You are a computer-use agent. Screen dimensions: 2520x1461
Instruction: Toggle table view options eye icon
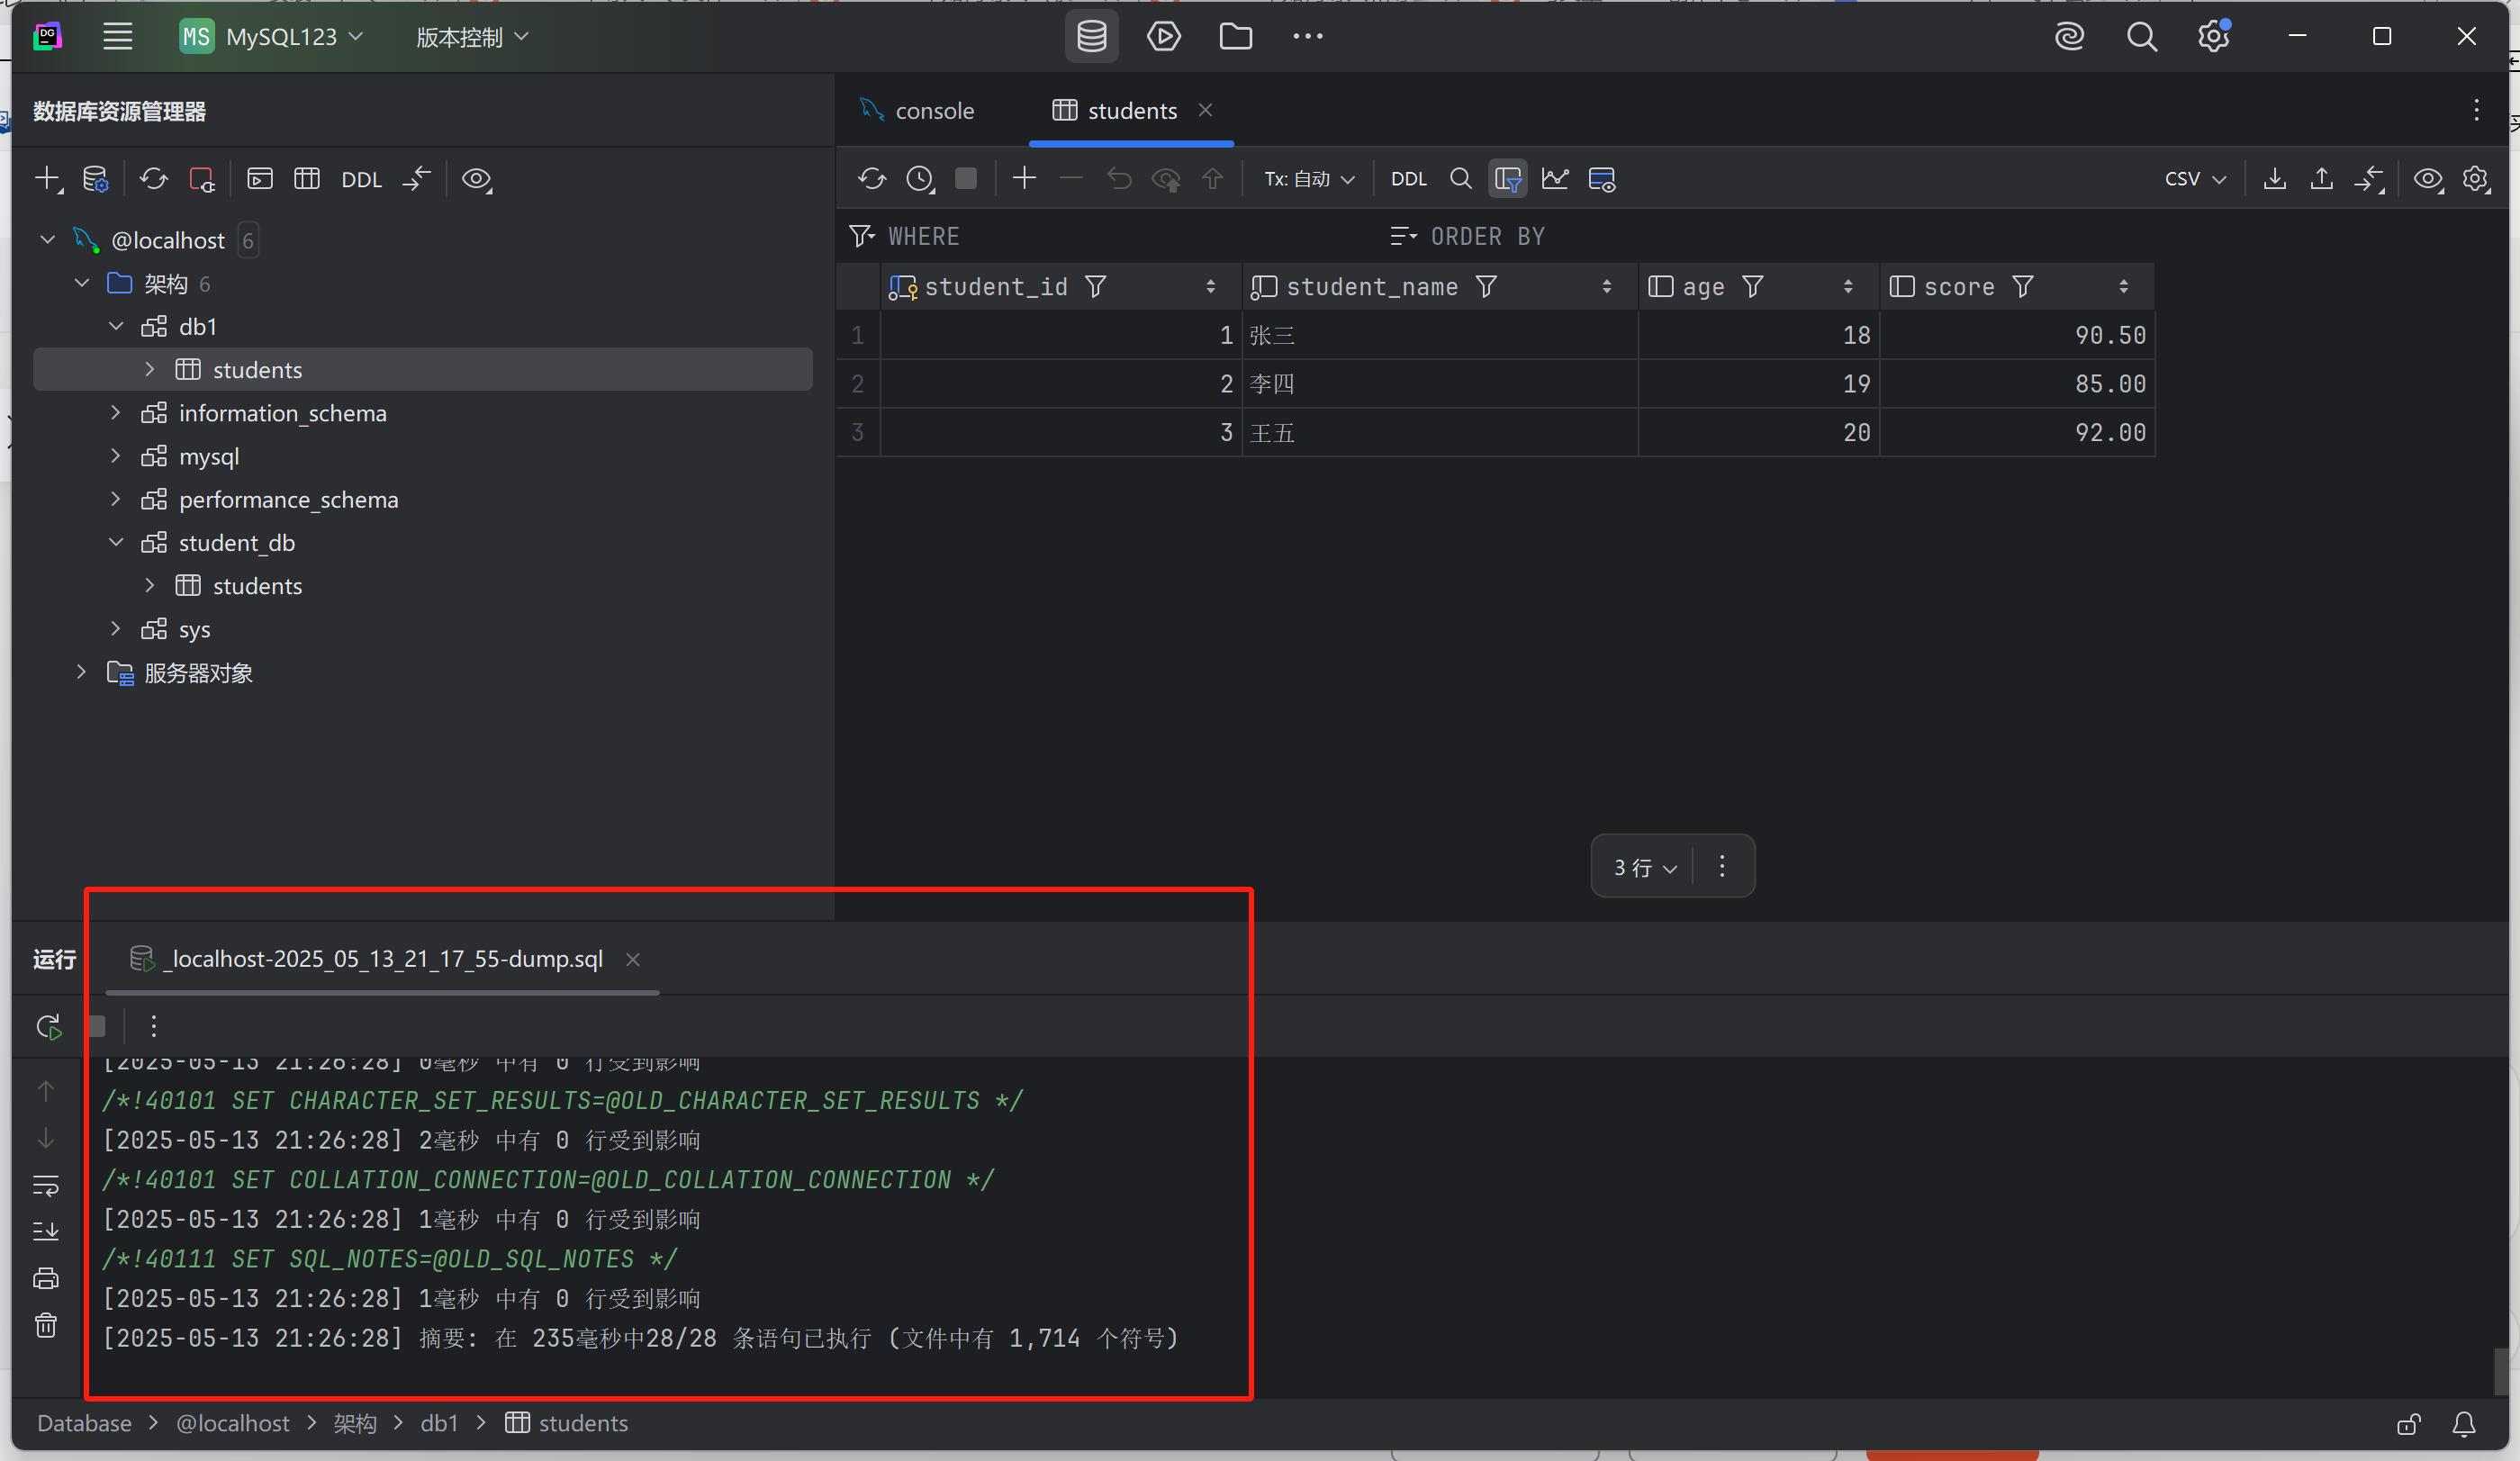click(2429, 179)
